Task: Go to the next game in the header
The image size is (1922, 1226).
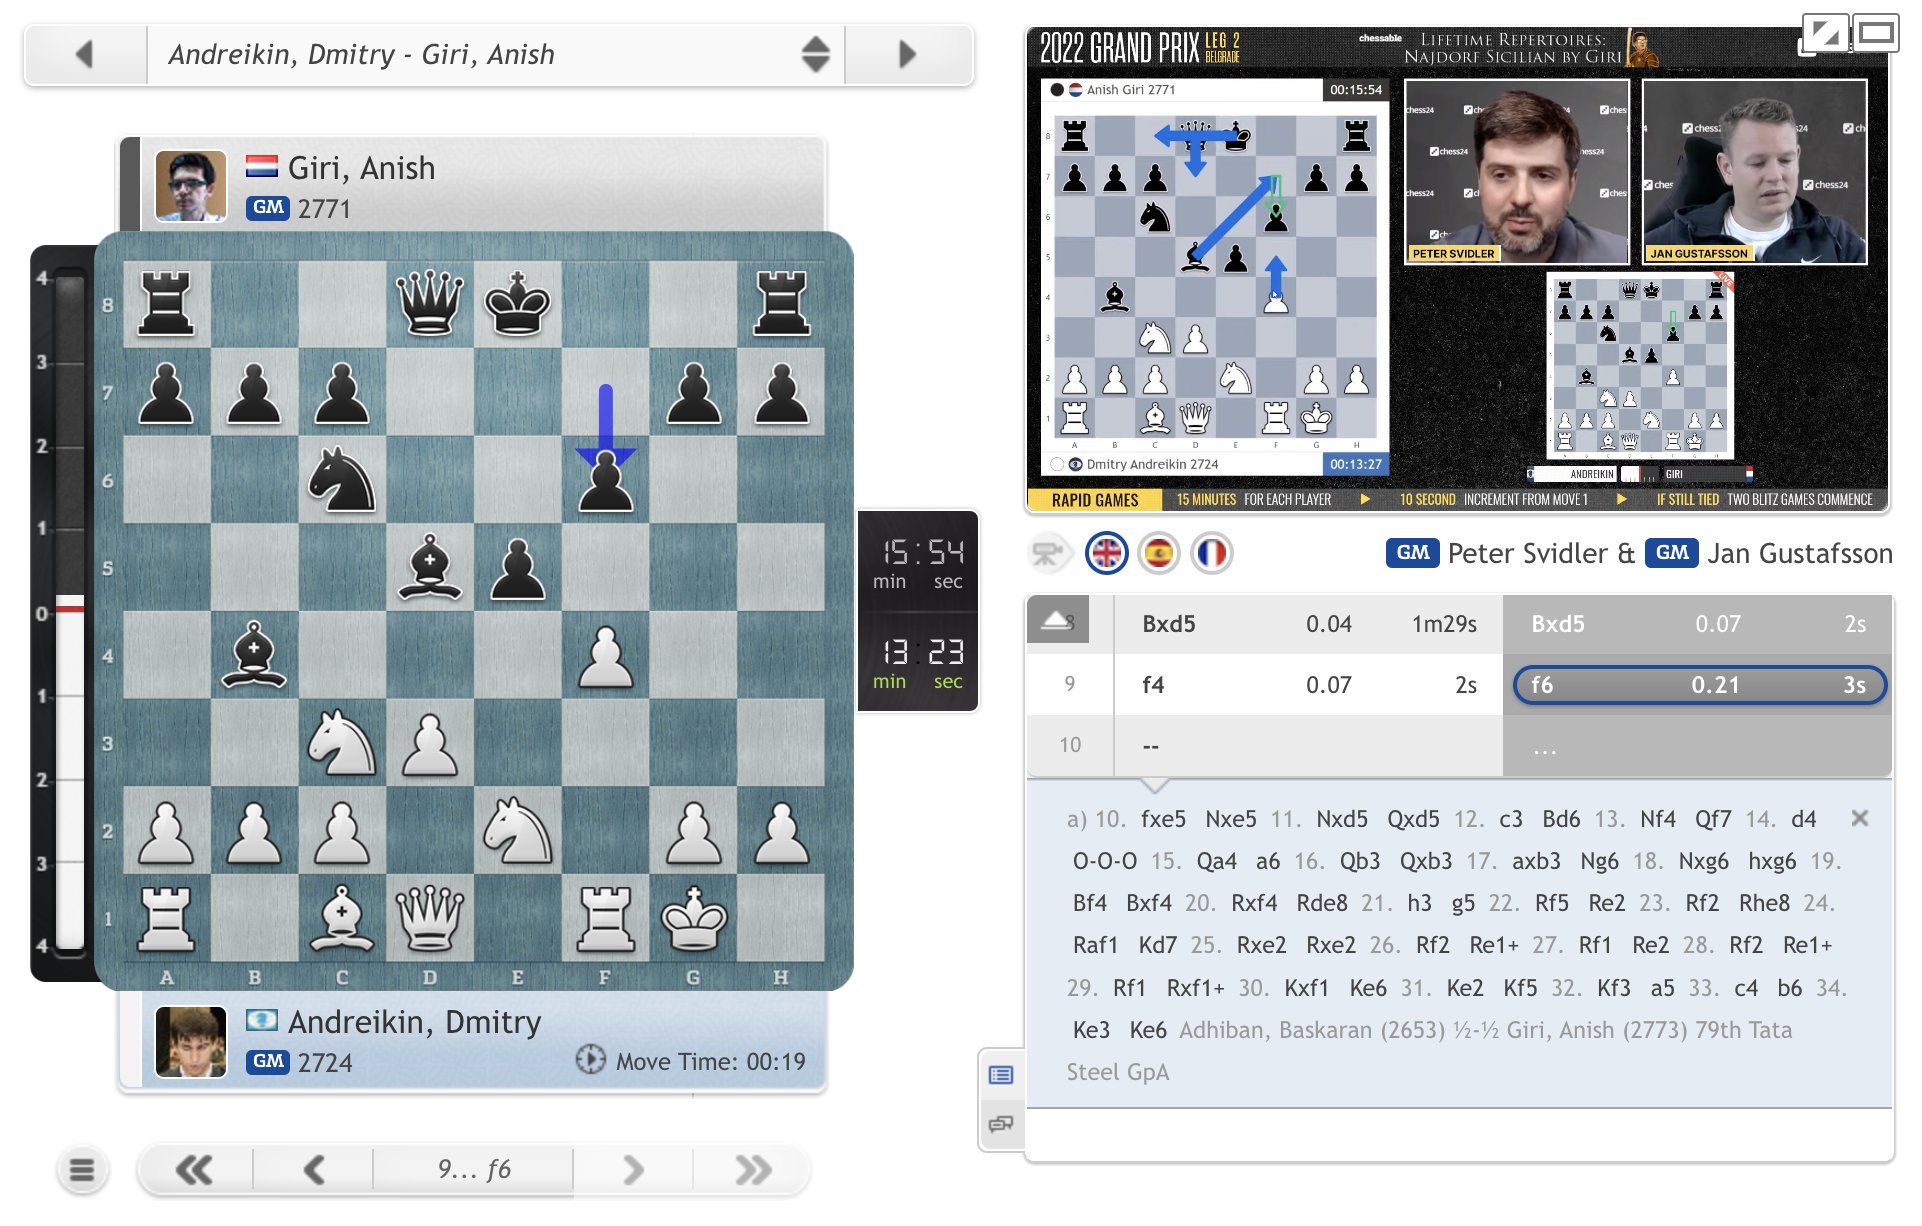Action: tap(907, 54)
